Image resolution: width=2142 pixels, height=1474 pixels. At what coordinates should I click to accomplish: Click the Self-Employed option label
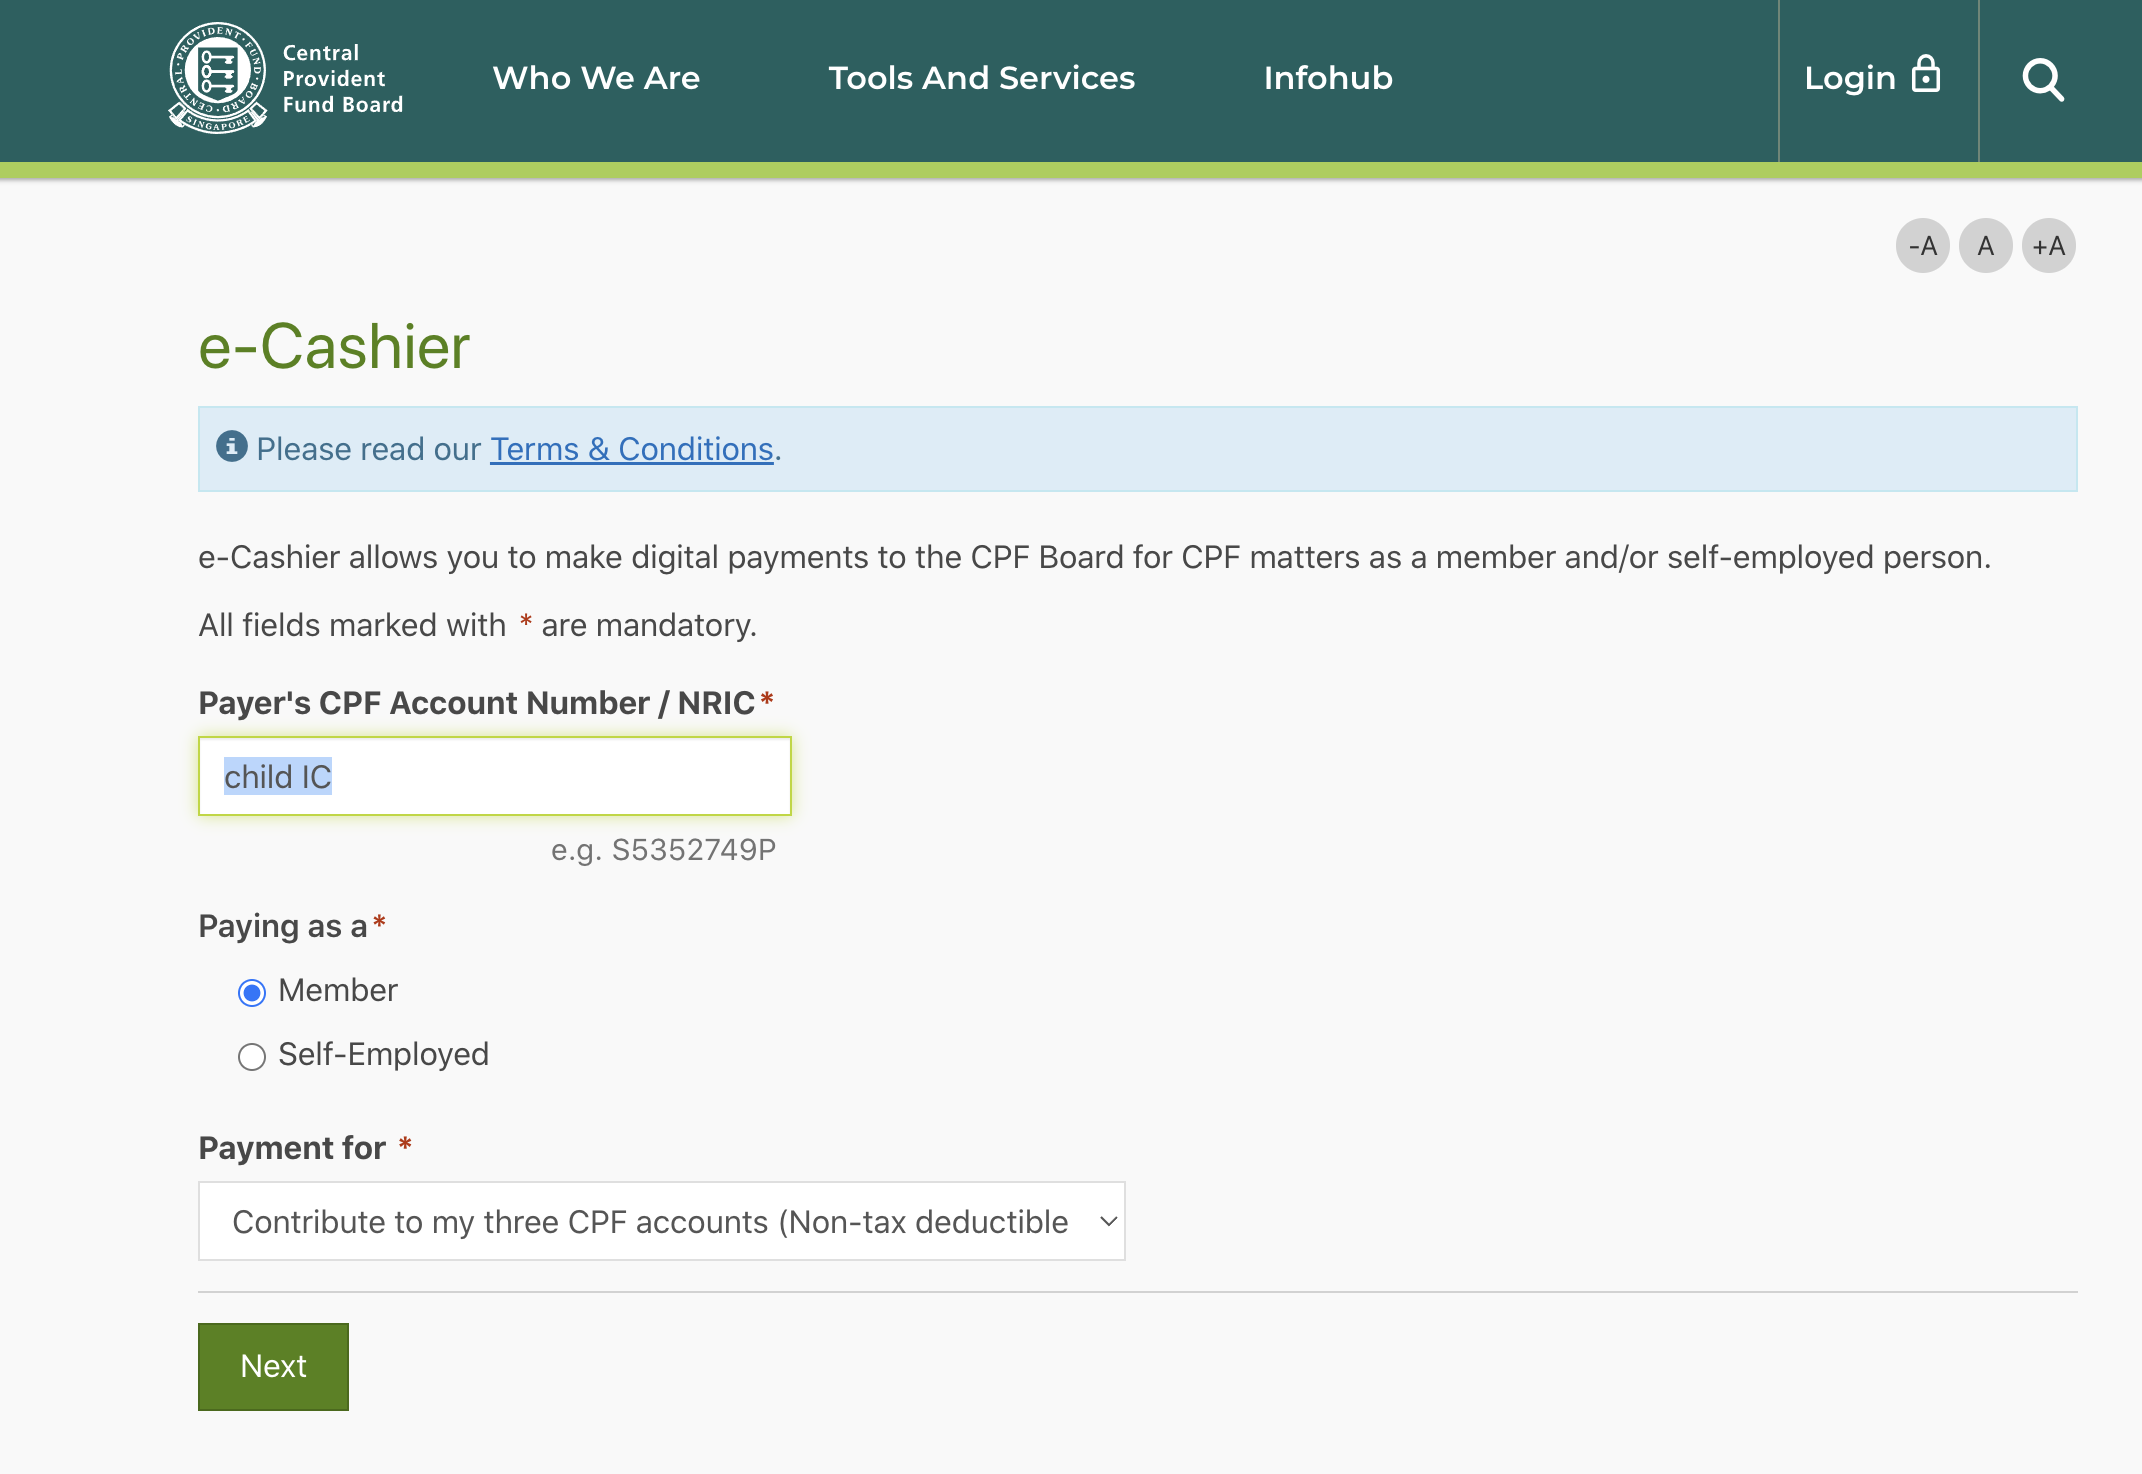point(383,1054)
